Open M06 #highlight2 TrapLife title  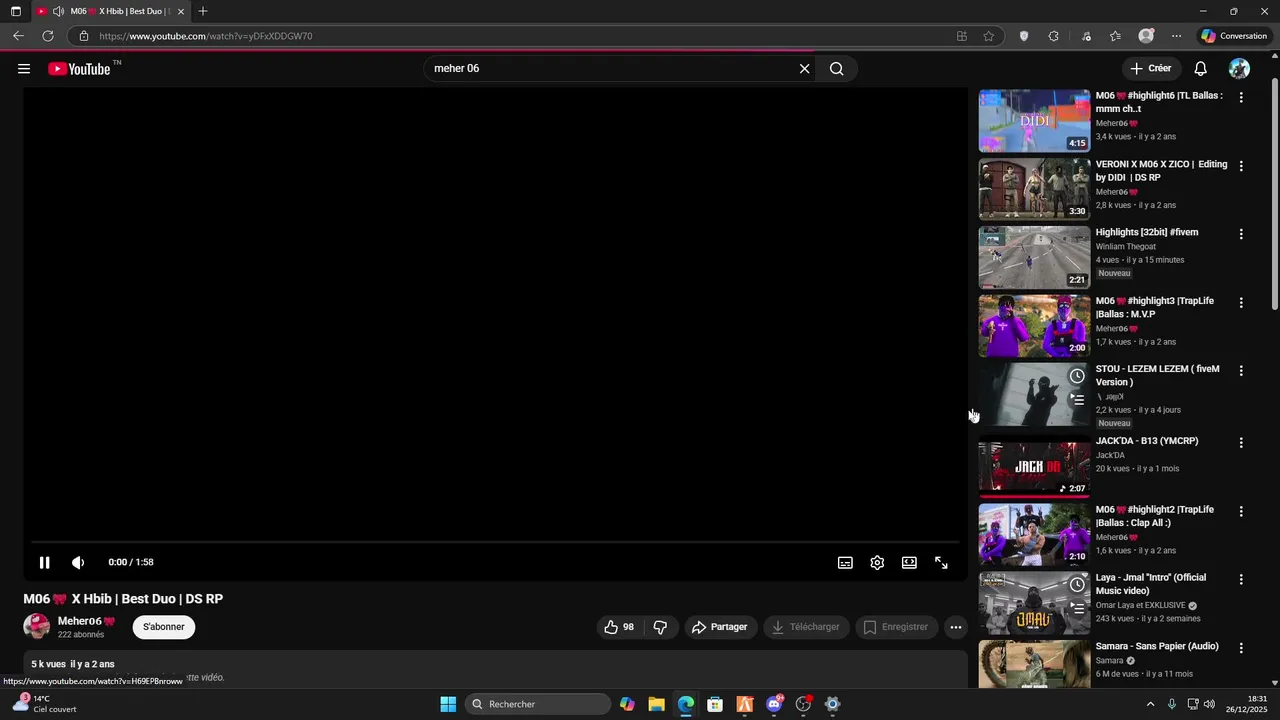click(x=1155, y=516)
